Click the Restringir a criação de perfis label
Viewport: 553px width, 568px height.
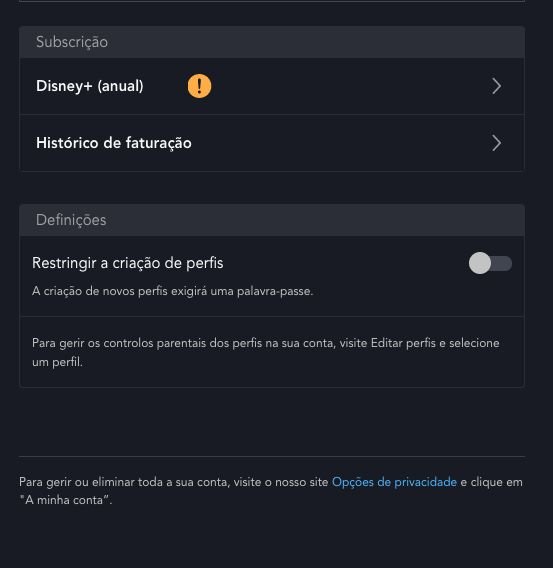127,263
